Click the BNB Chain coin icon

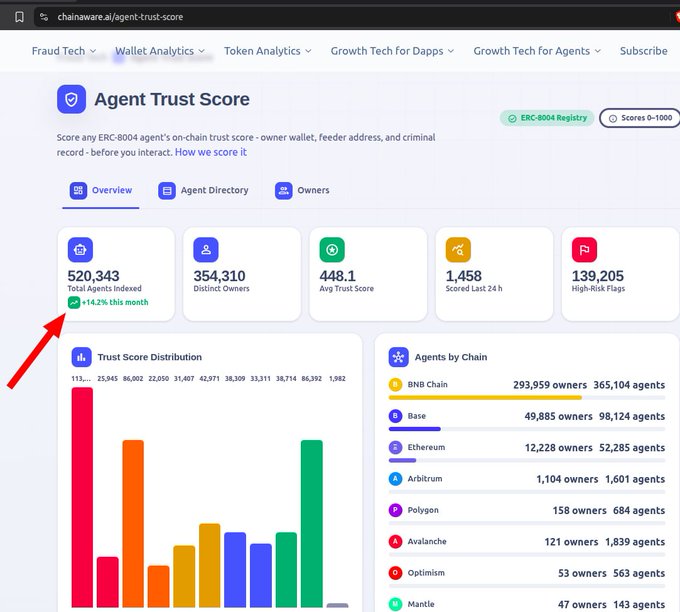point(395,385)
